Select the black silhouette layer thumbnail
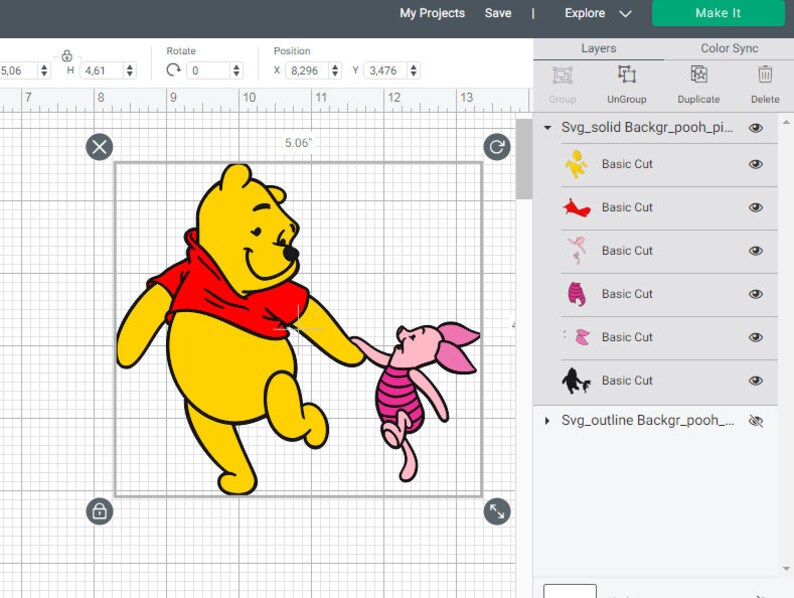Image resolution: width=794 pixels, height=598 pixels. click(x=576, y=381)
